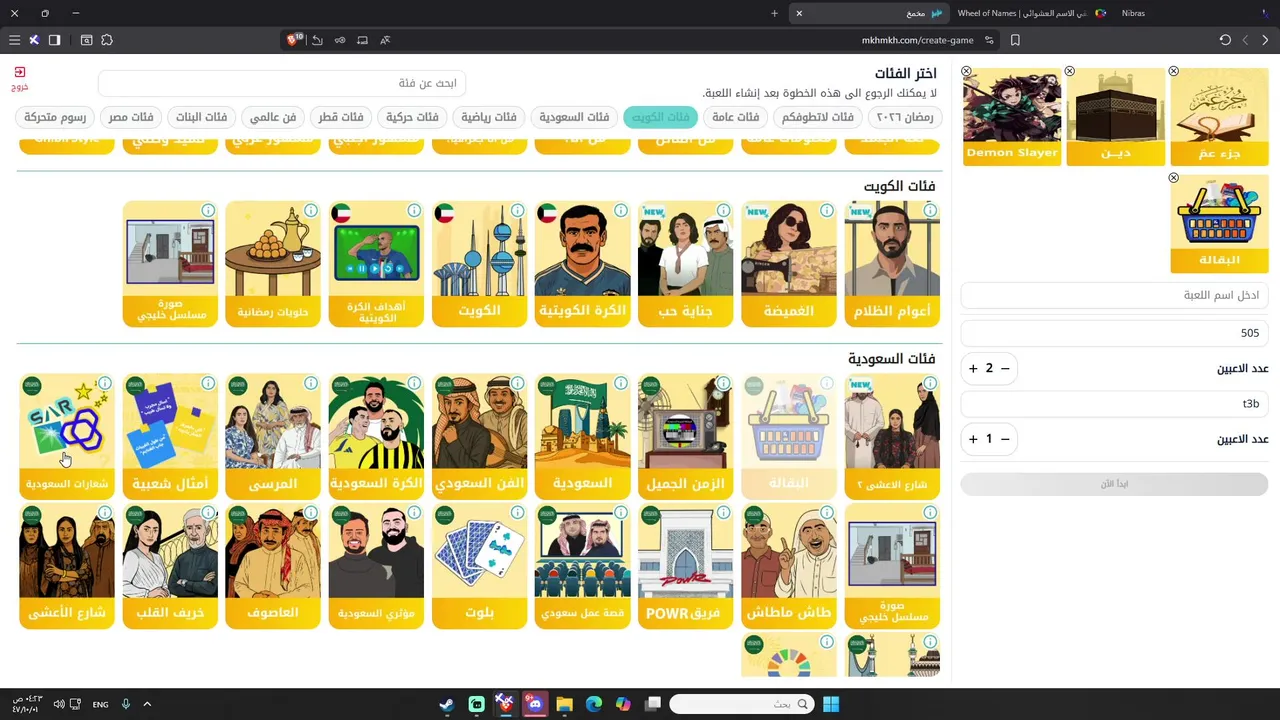Screen dimensions: 1280x720
Task: Select the فئات مصر filter chip
Action: pos(131,117)
